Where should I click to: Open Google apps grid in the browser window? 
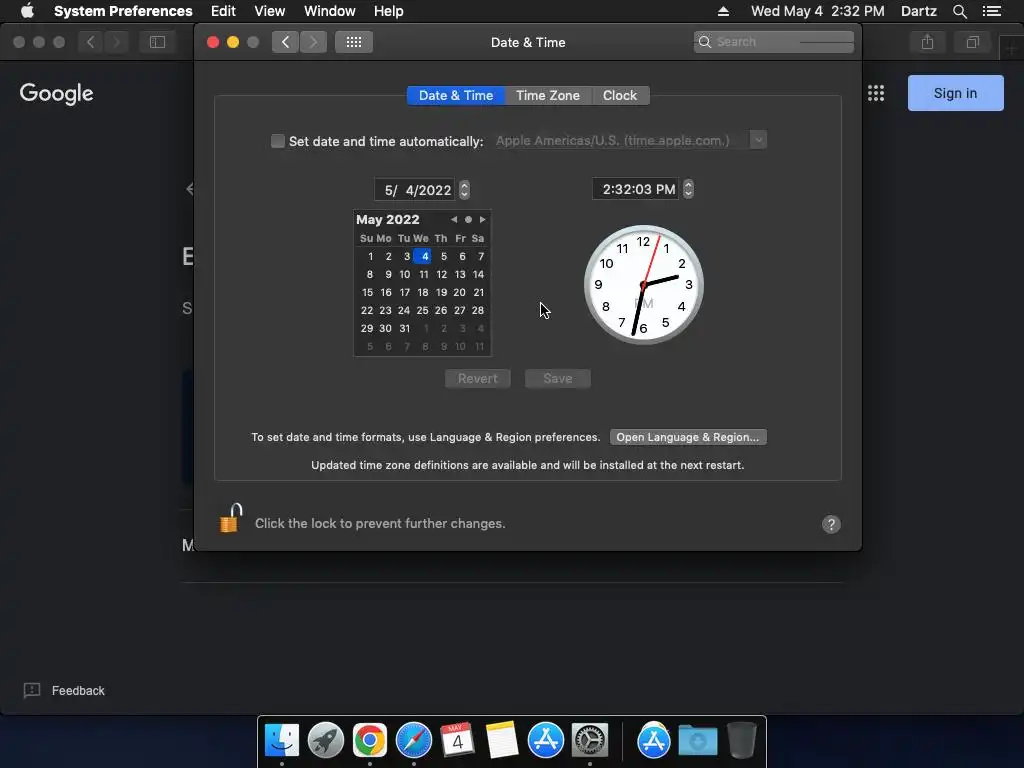click(876, 93)
